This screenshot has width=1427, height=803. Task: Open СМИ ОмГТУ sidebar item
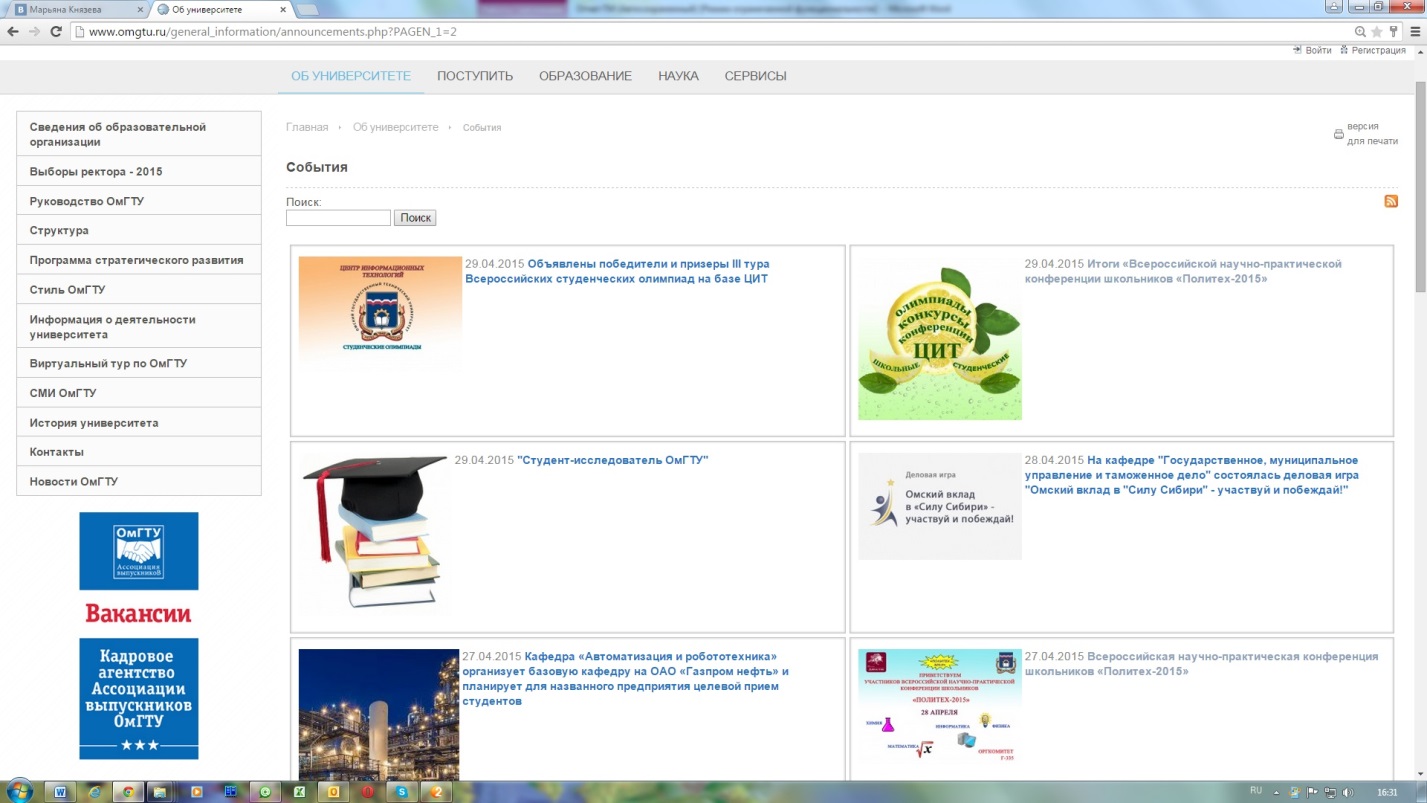coord(139,393)
